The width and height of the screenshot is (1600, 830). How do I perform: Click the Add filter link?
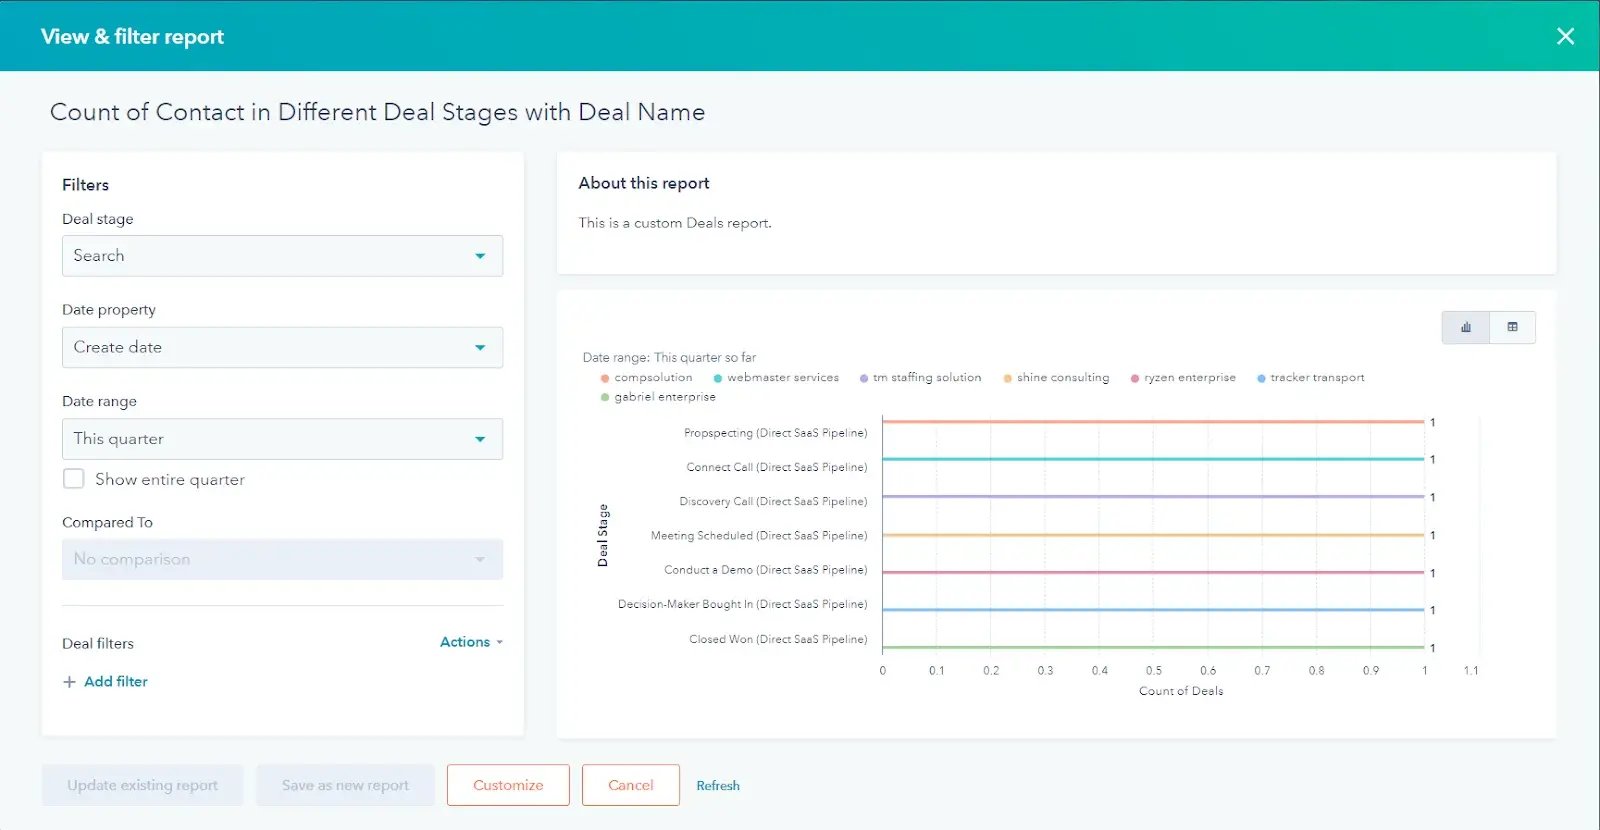coord(116,682)
